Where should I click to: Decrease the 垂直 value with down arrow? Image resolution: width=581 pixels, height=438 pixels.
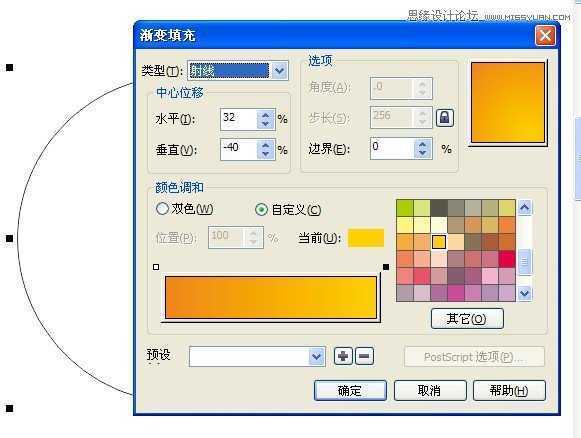point(265,155)
